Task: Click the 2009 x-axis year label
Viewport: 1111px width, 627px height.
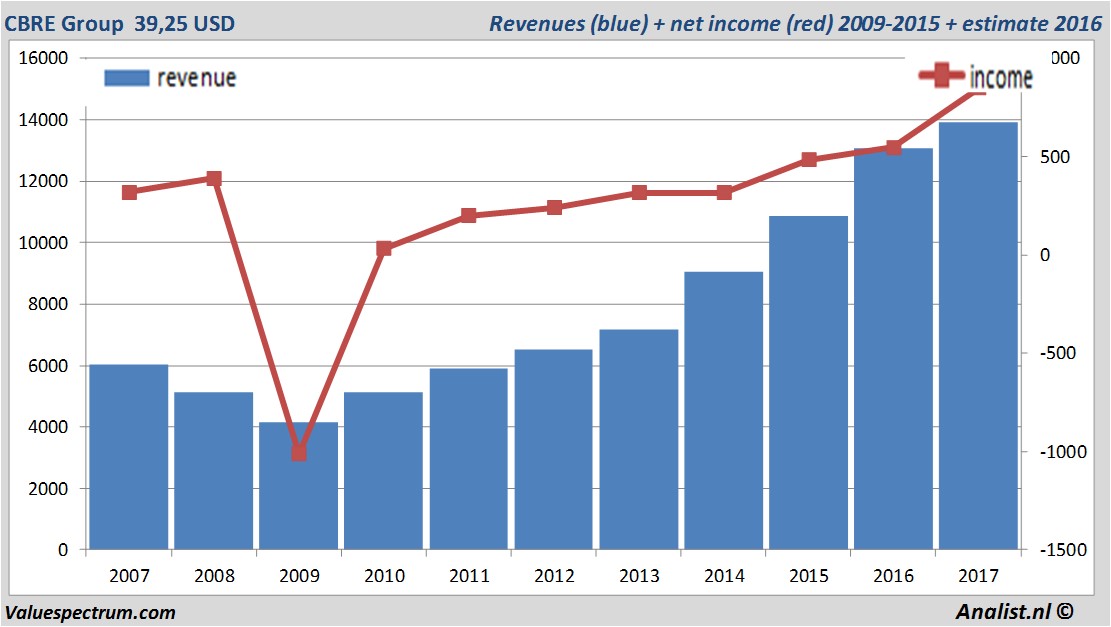Action: click(x=299, y=575)
